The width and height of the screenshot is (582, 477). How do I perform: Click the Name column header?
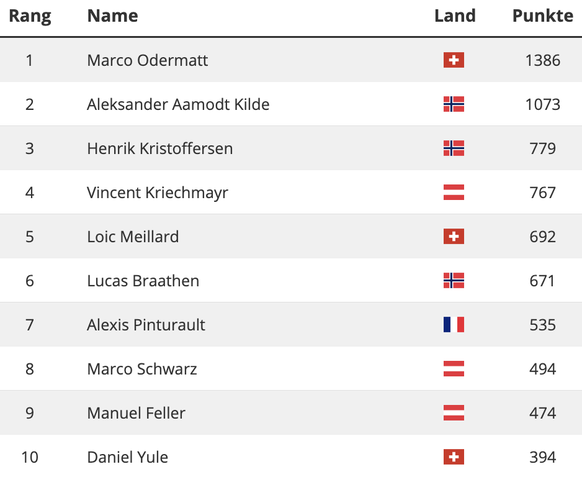click(112, 16)
